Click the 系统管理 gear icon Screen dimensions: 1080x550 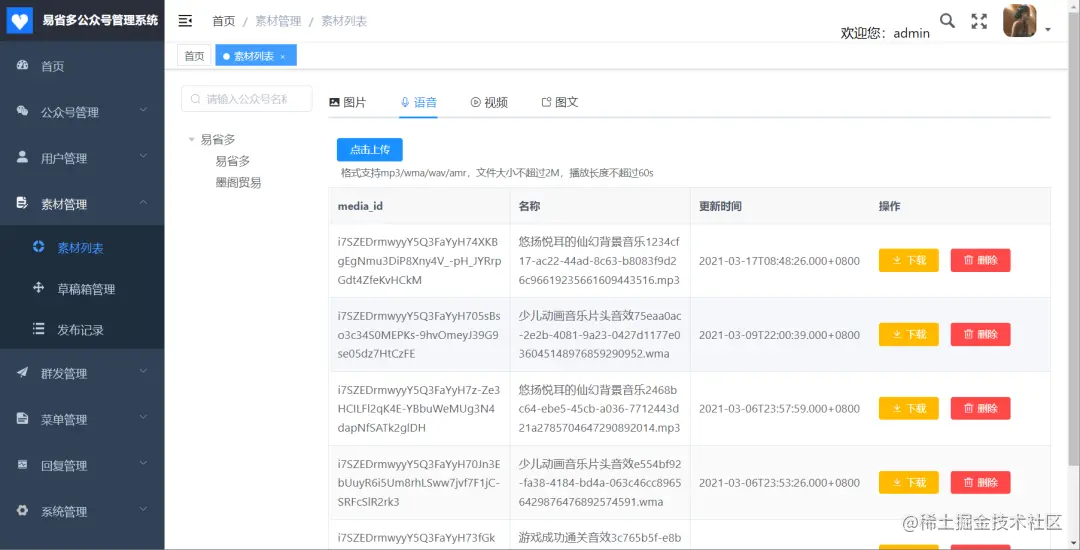[22, 511]
